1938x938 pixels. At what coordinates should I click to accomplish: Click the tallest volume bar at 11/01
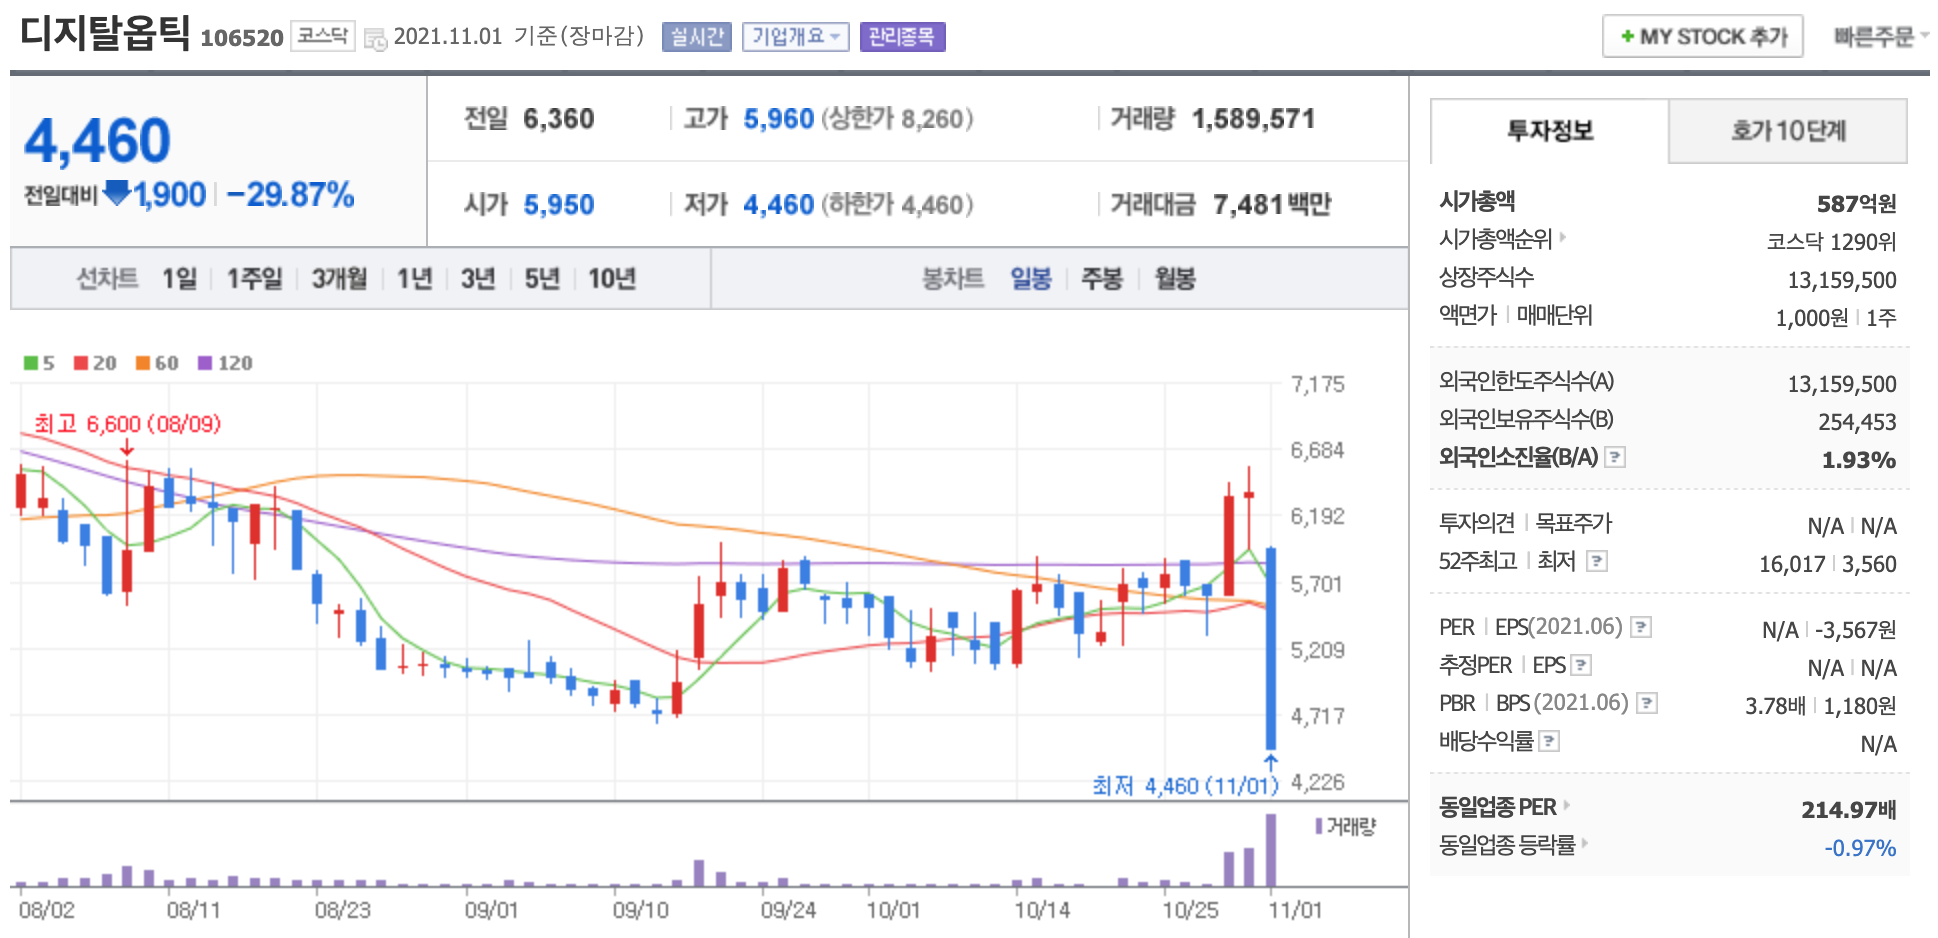pos(1271,850)
